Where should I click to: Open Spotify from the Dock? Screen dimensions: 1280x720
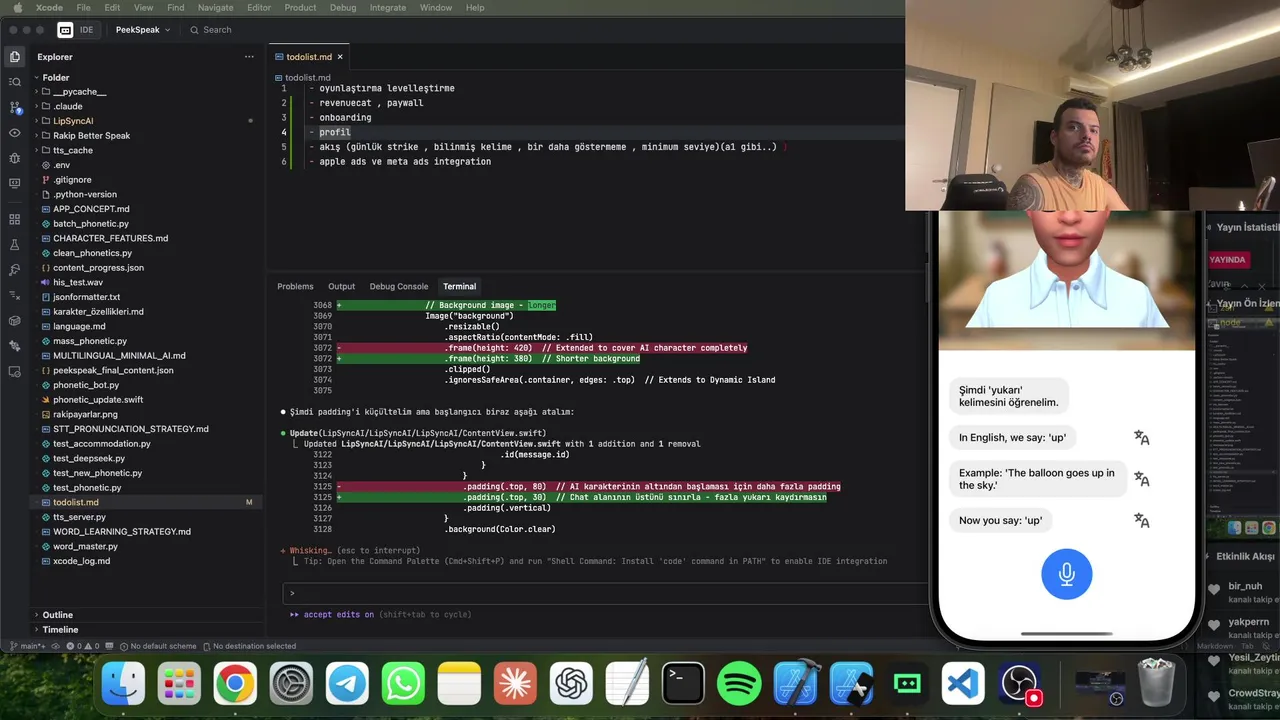click(739, 684)
